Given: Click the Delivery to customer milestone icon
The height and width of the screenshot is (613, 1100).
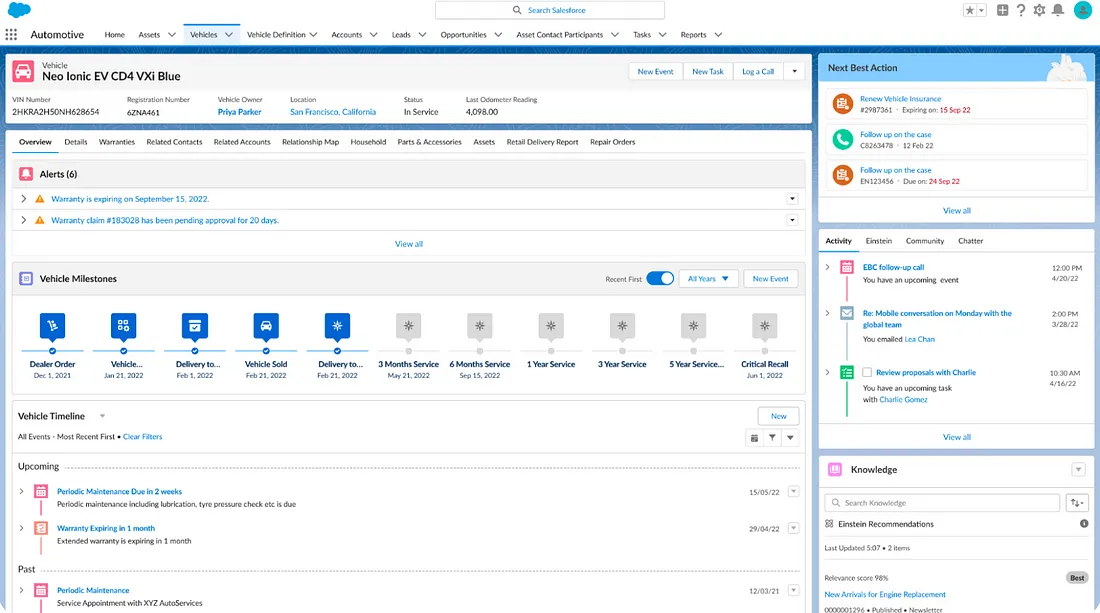Looking at the screenshot, I should (x=195, y=326).
